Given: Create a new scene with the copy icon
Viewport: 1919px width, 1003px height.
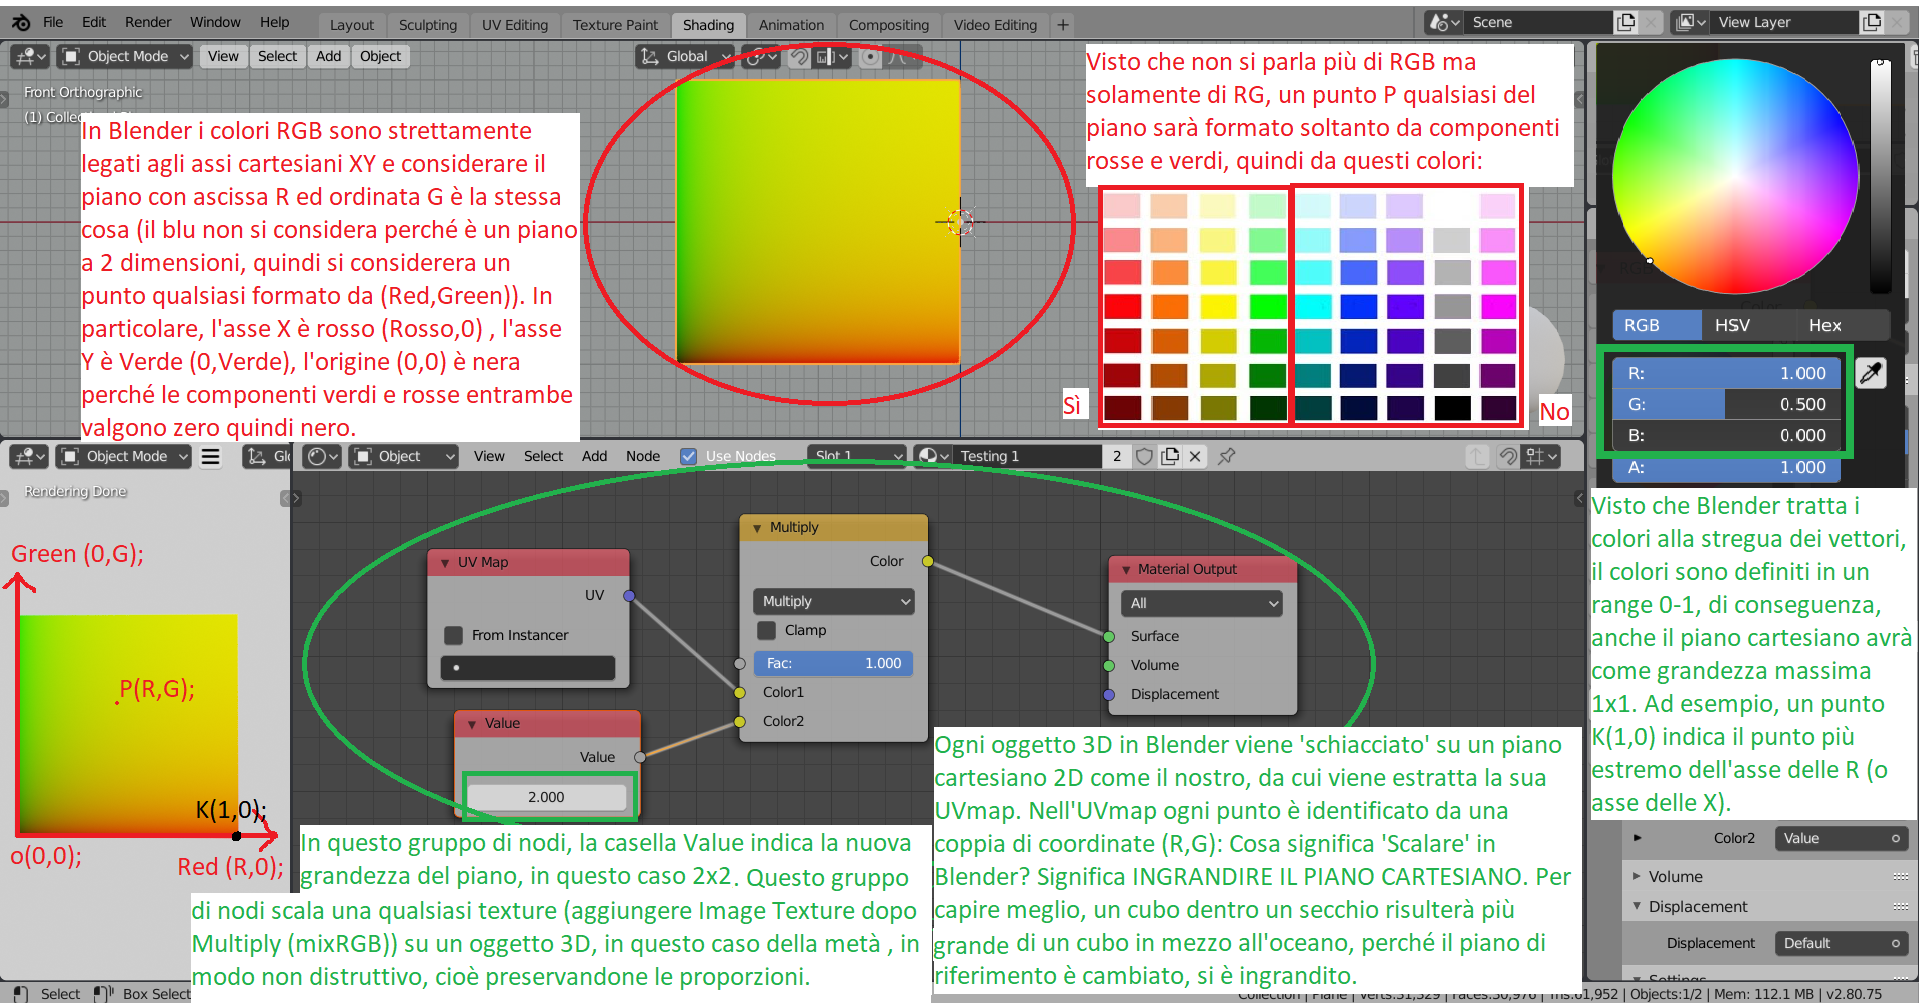Looking at the screenshot, I should [x=1626, y=22].
